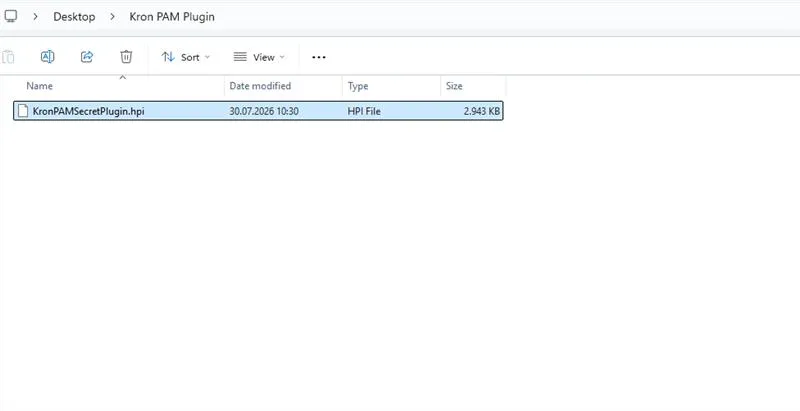800x411 pixels.
Task: Click the date 30.07.2026 10:30 cell
Action: point(264,111)
